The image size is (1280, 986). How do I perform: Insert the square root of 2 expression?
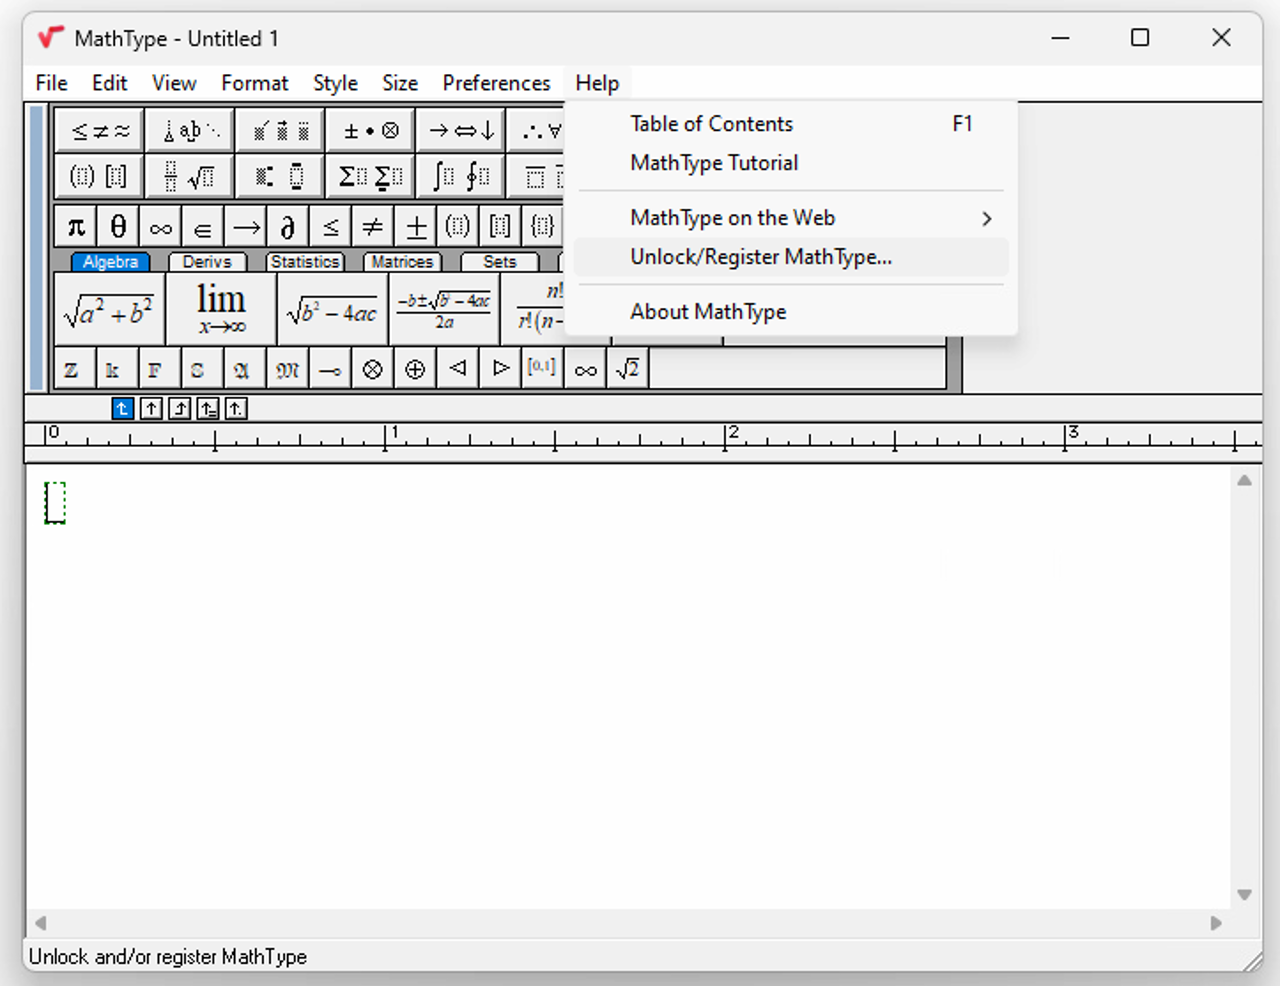pyautogui.click(x=627, y=369)
